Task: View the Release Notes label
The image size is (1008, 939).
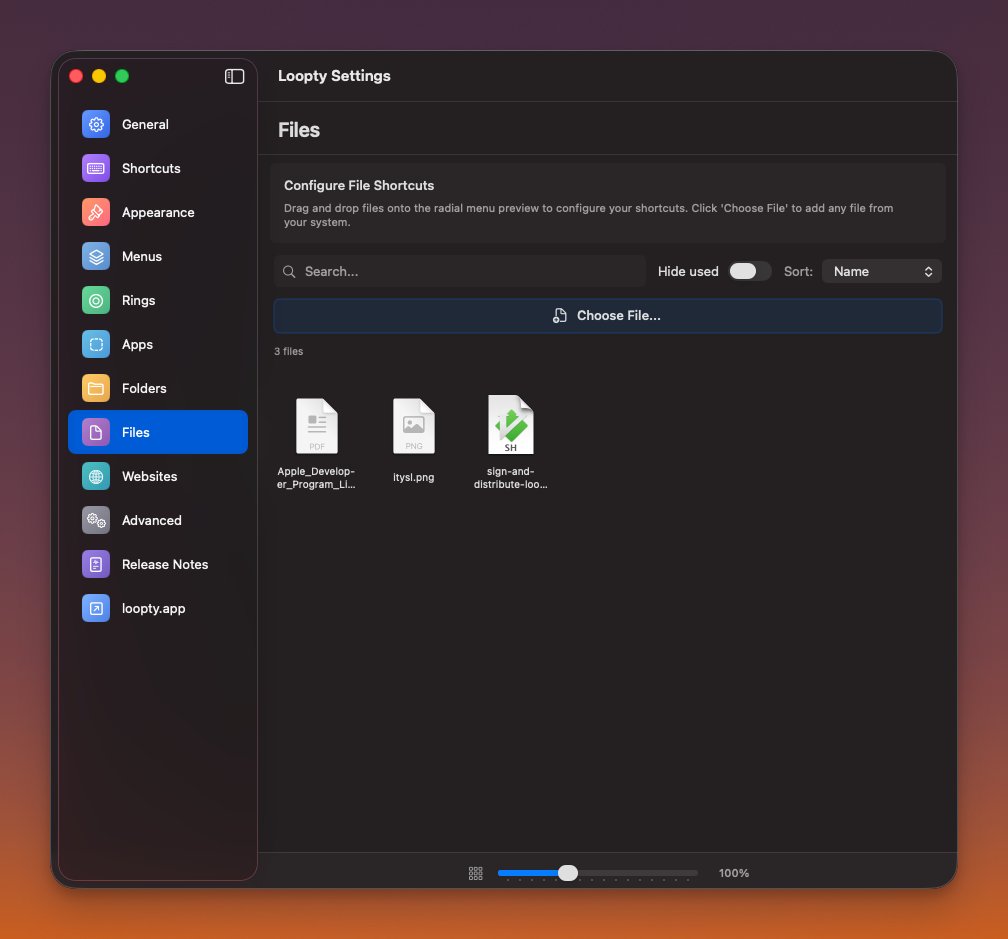Action: [165, 564]
